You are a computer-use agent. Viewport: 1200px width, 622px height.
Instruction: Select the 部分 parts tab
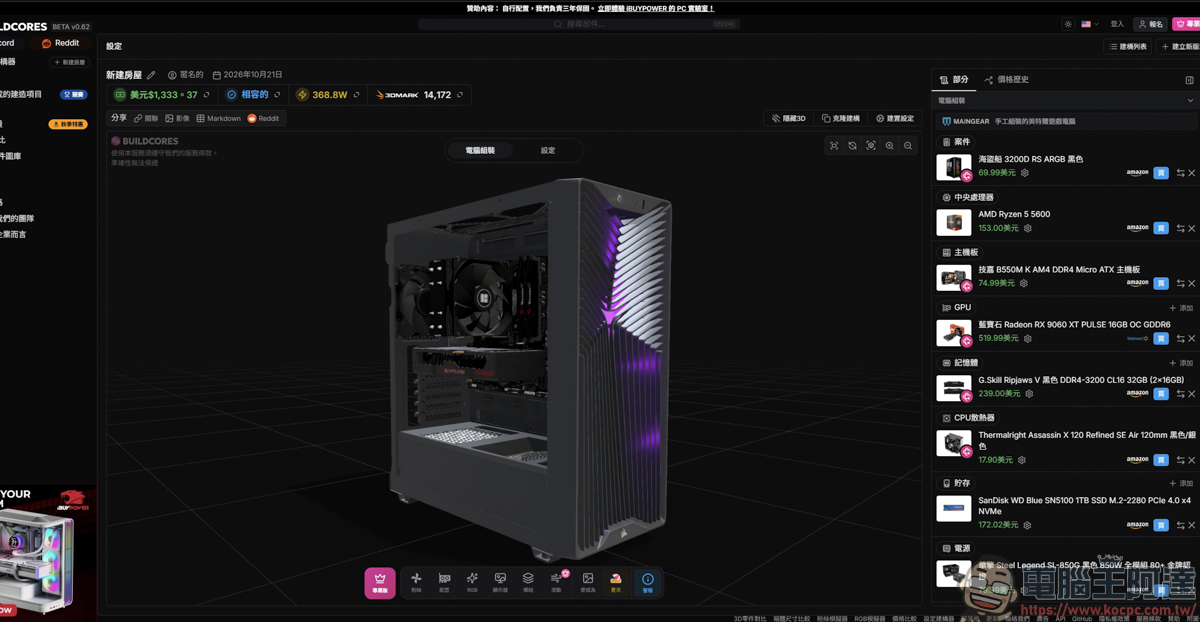click(x=954, y=79)
